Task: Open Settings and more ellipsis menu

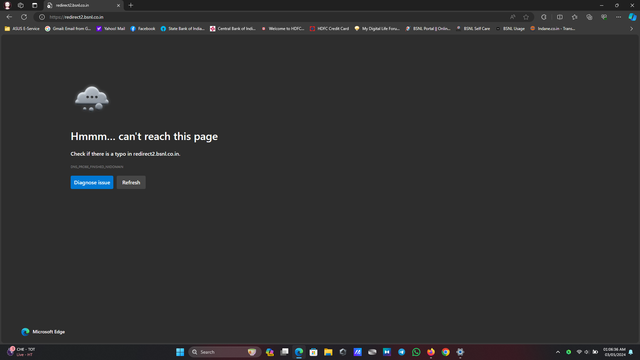Action: click(x=619, y=17)
